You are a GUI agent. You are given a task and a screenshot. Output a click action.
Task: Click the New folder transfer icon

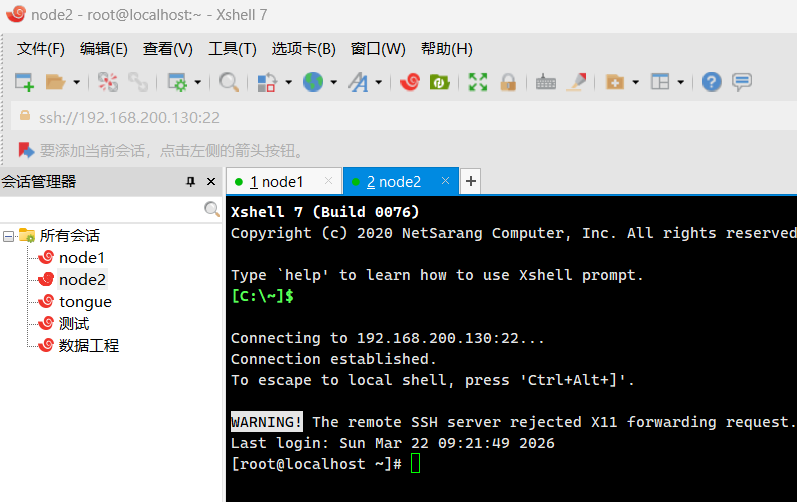(615, 82)
